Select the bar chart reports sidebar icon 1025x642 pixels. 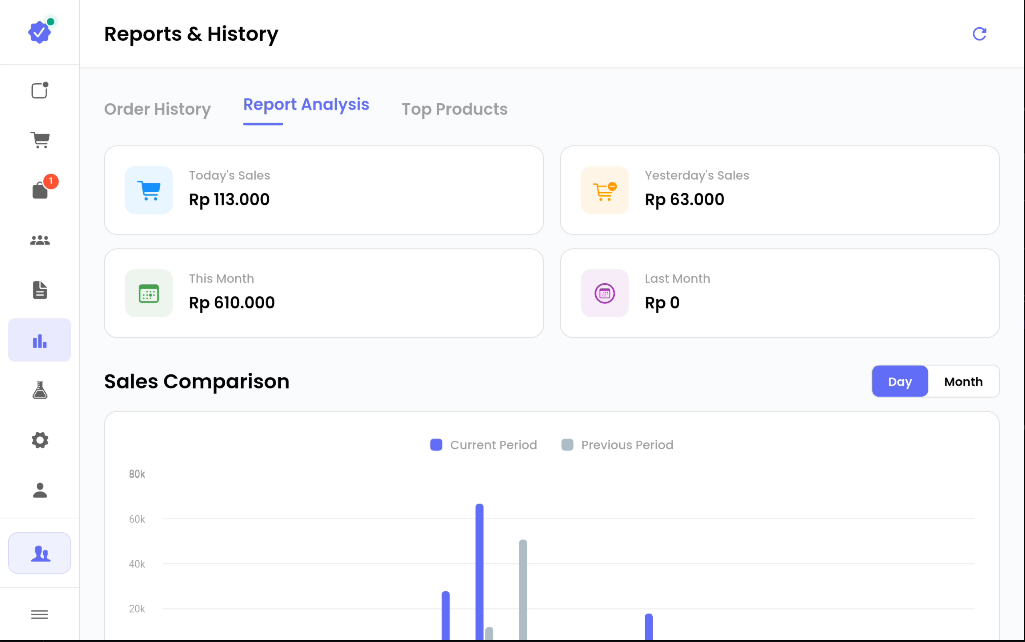(39, 340)
